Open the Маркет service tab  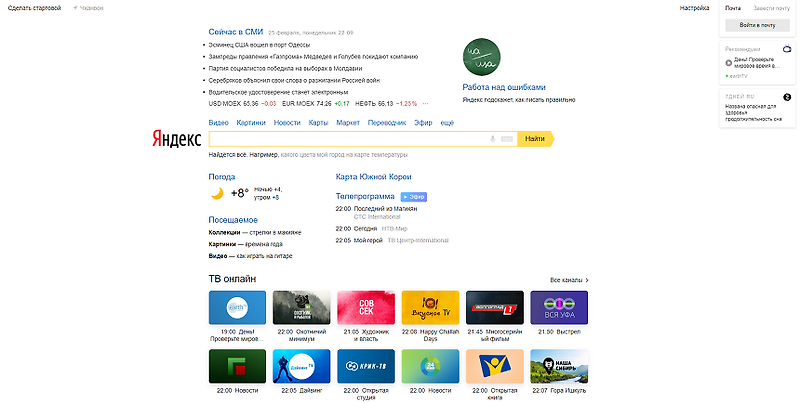[348, 123]
